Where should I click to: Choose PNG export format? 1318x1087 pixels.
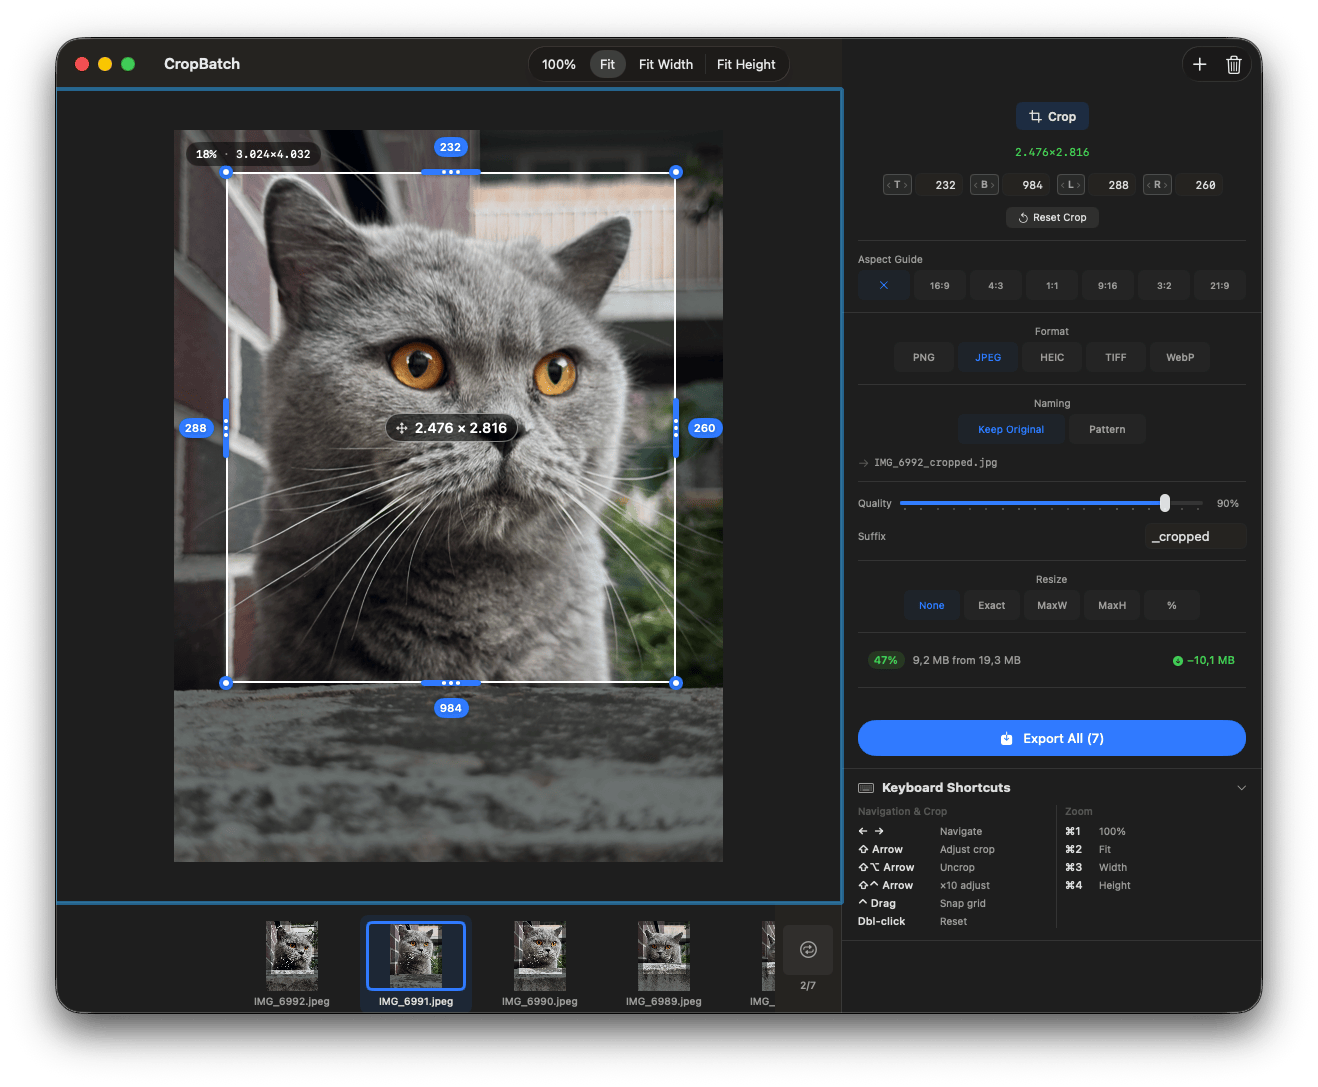924,357
